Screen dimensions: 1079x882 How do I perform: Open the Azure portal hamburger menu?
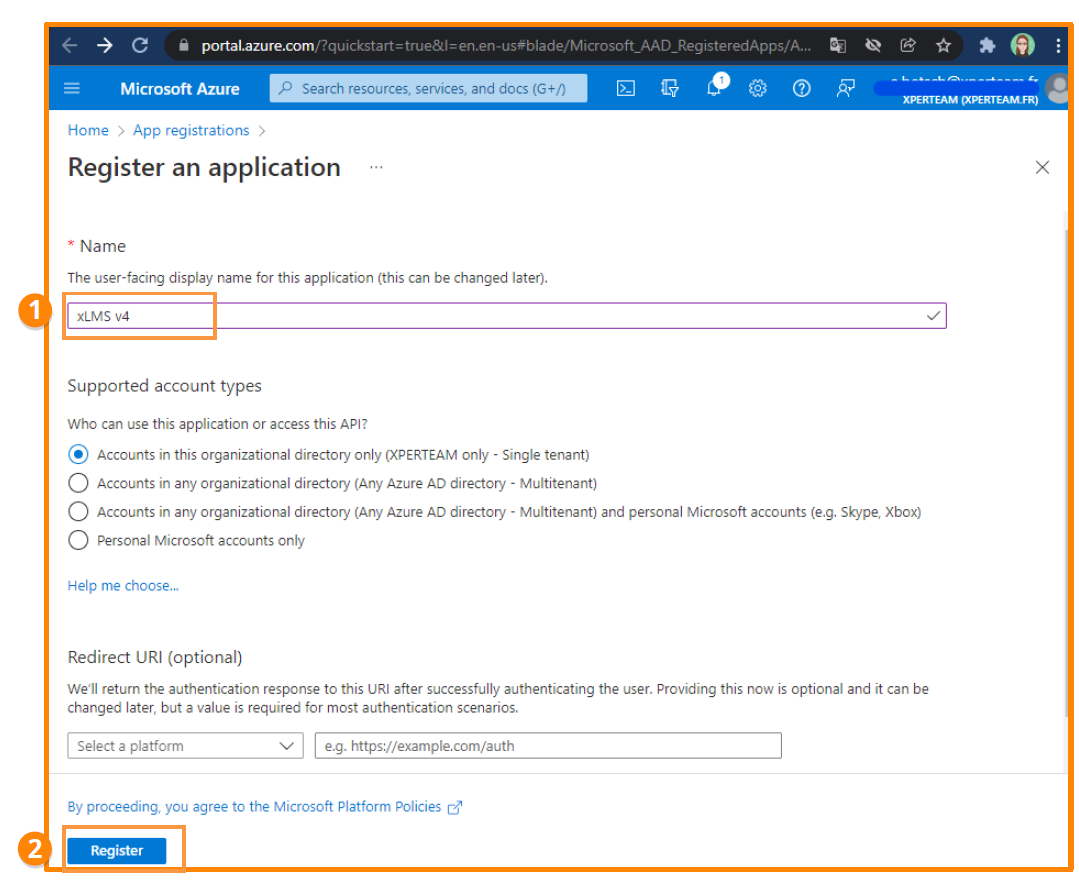tap(72, 88)
